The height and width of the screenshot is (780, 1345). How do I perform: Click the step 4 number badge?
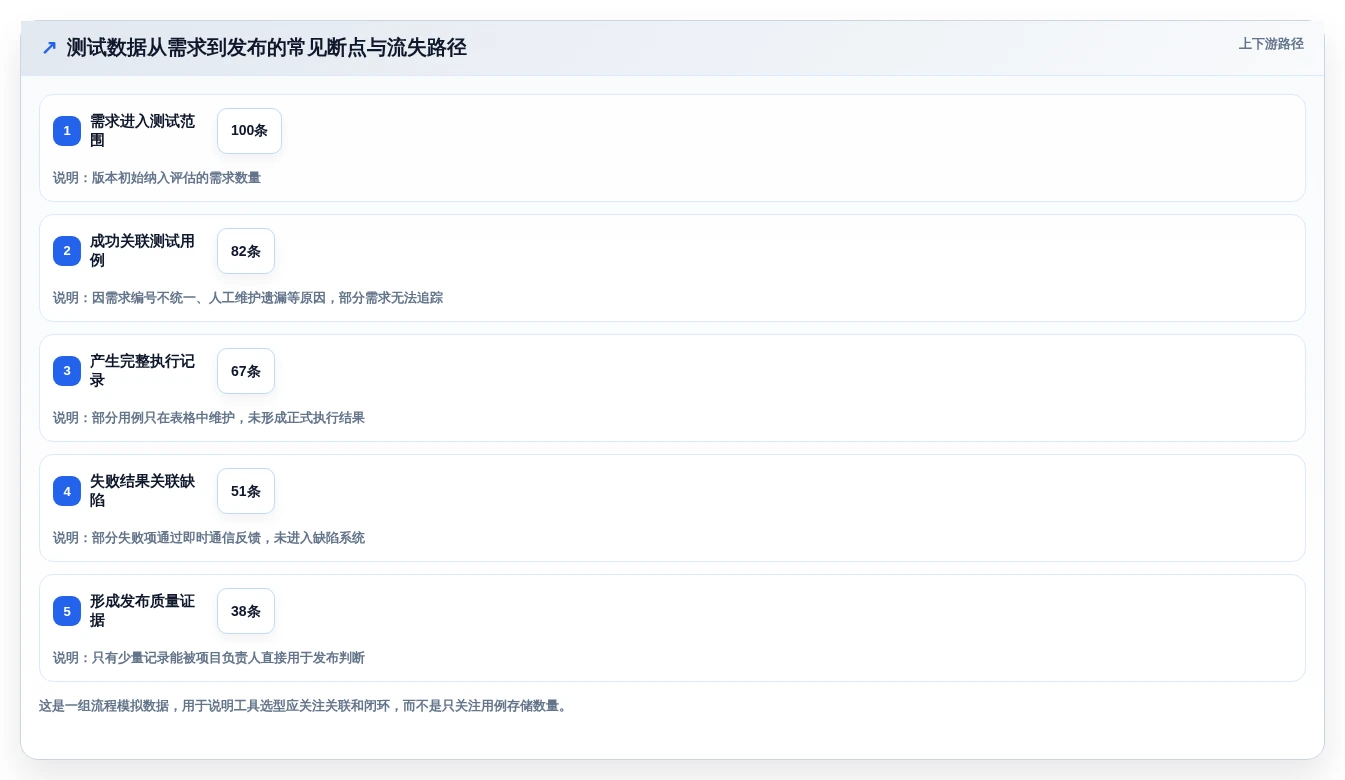pyautogui.click(x=67, y=491)
